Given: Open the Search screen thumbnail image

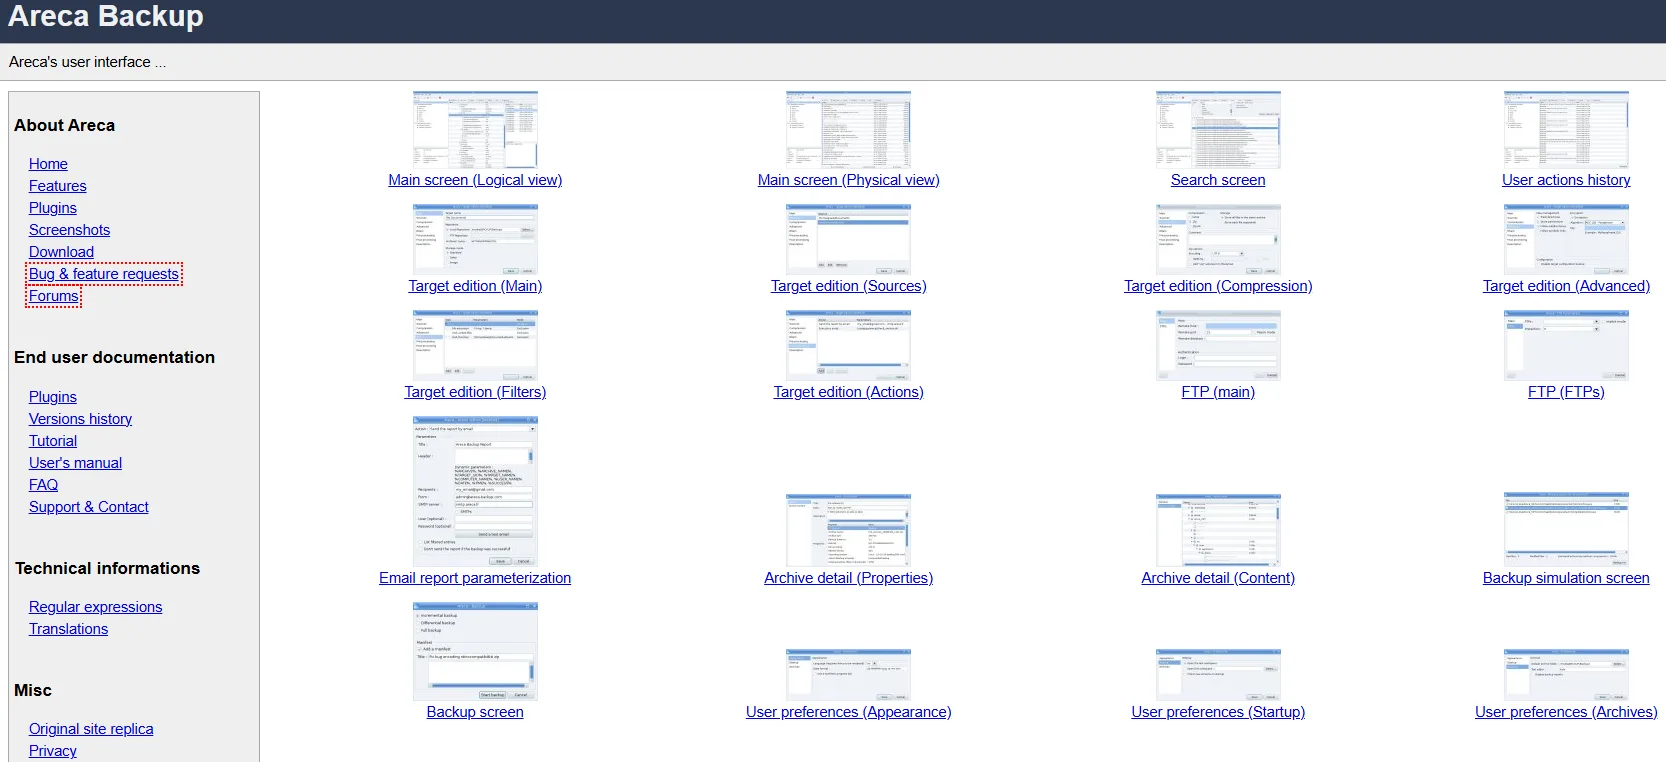Looking at the screenshot, I should [x=1218, y=130].
